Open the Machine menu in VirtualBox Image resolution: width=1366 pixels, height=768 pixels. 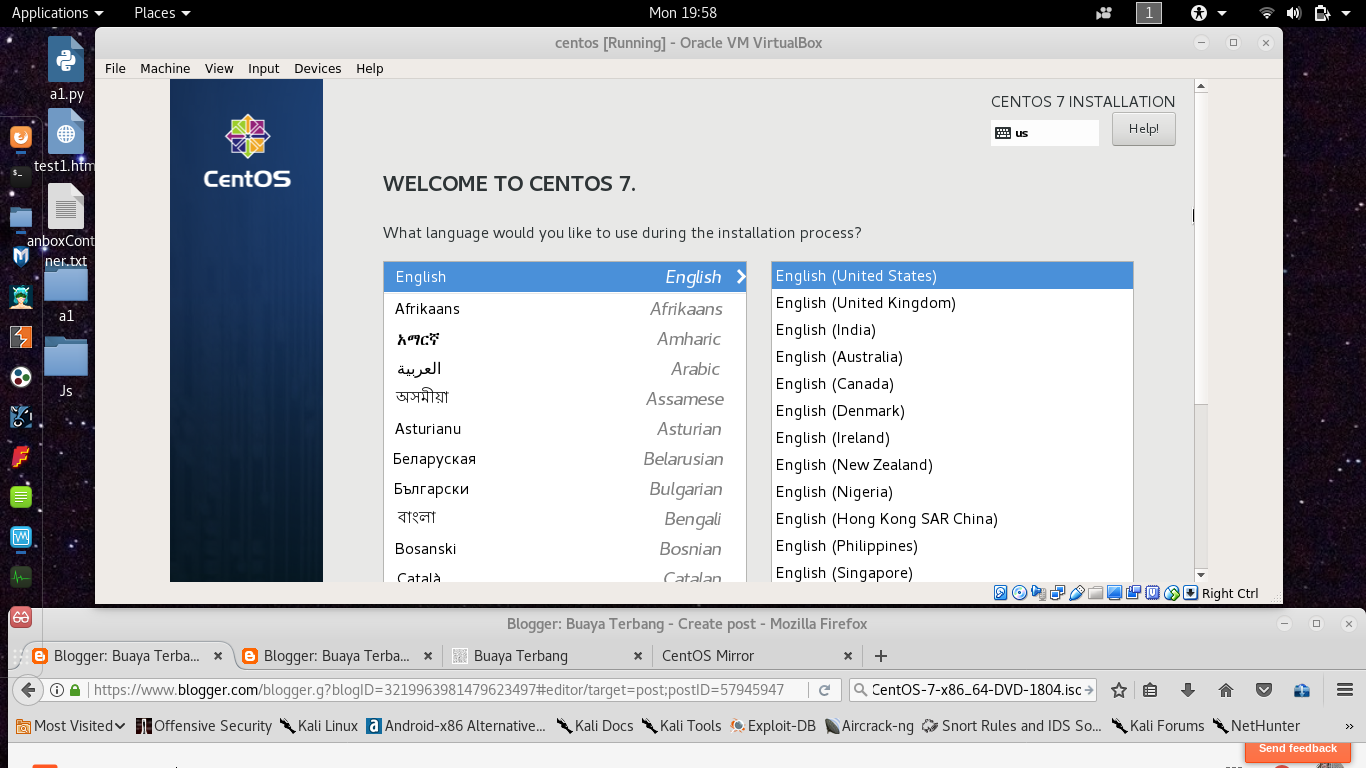[x=165, y=68]
